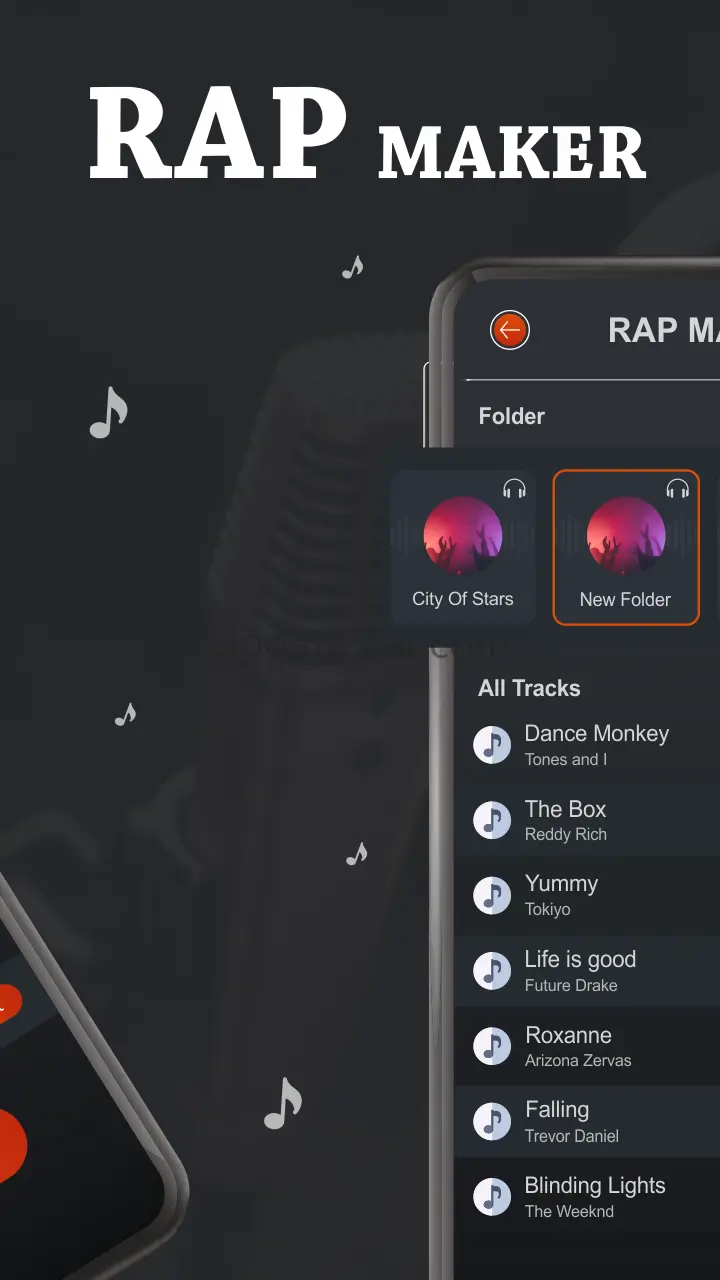
Task: Select the Roxanne track title
Action: coord(568,1035)
